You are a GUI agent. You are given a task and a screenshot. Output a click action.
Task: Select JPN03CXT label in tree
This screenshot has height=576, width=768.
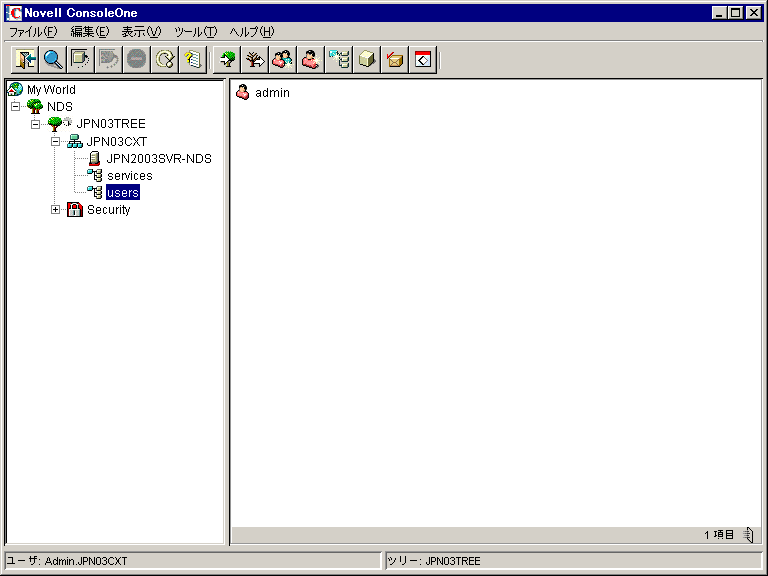click(117, 142)
